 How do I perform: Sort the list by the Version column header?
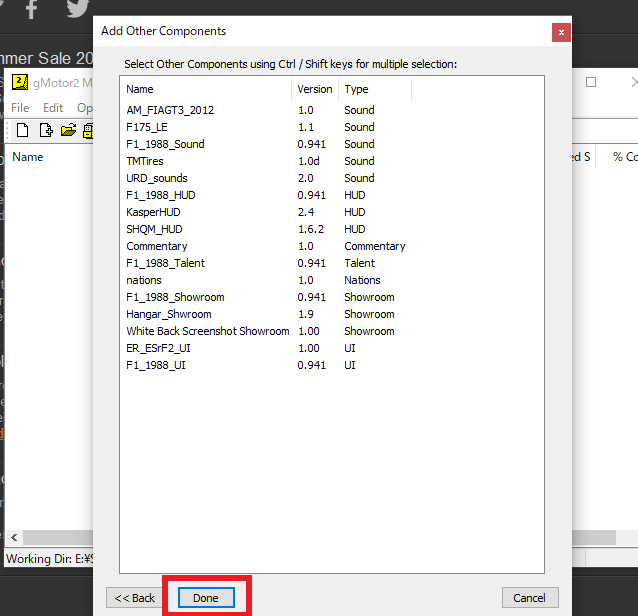314,89
